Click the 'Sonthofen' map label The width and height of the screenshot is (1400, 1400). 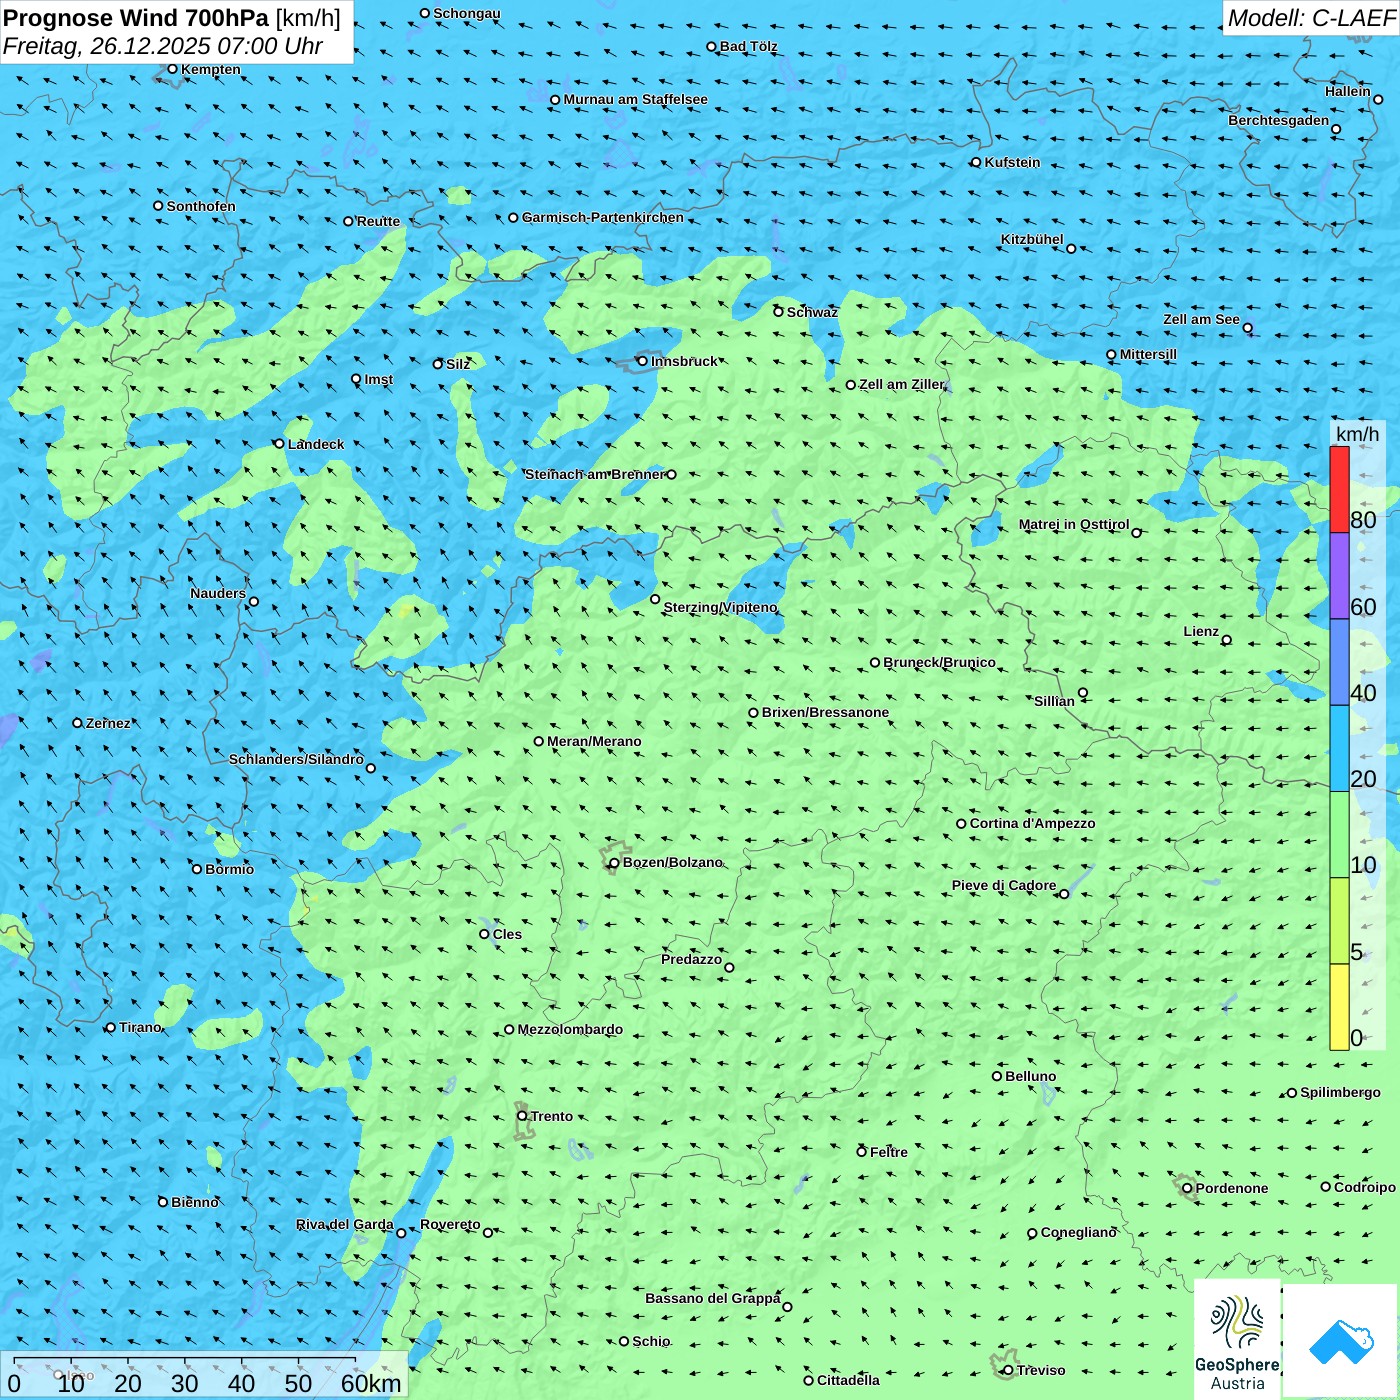point(201,207)
